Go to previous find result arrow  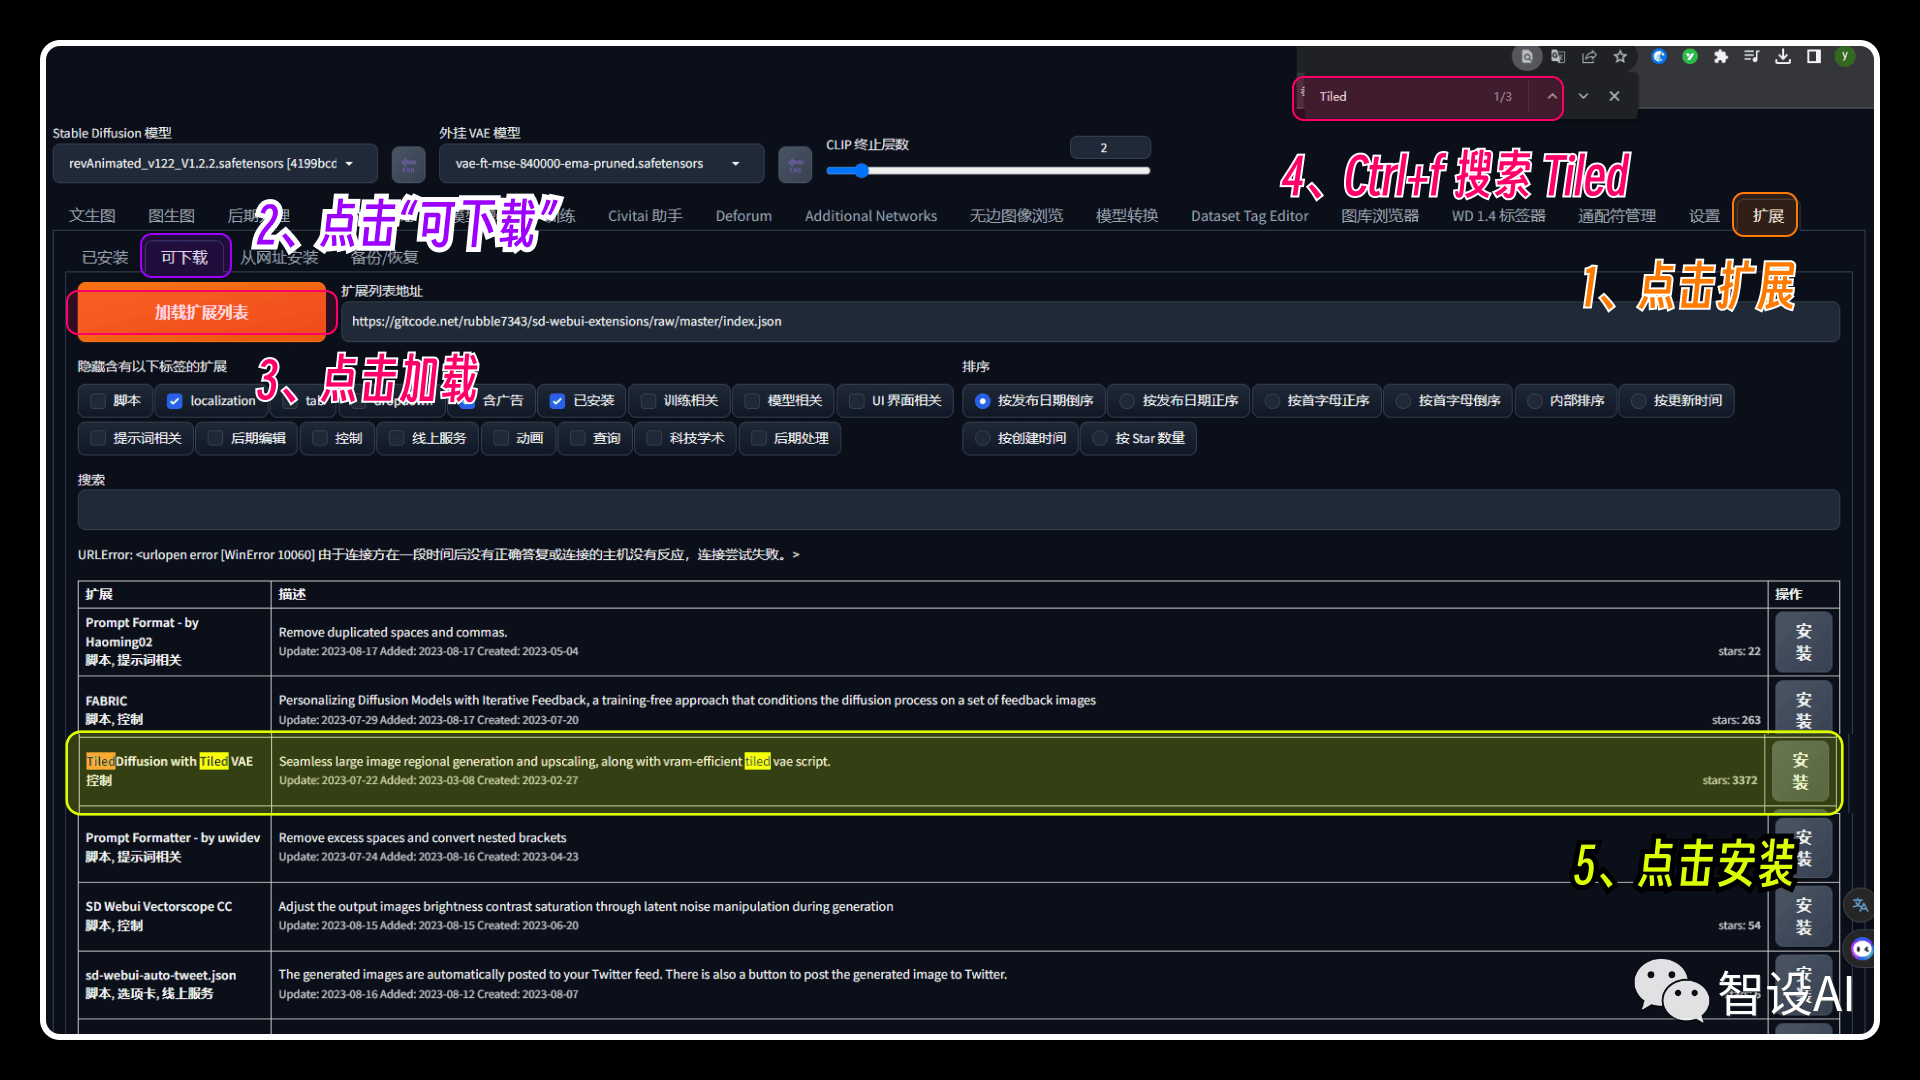pos(1552,97)
